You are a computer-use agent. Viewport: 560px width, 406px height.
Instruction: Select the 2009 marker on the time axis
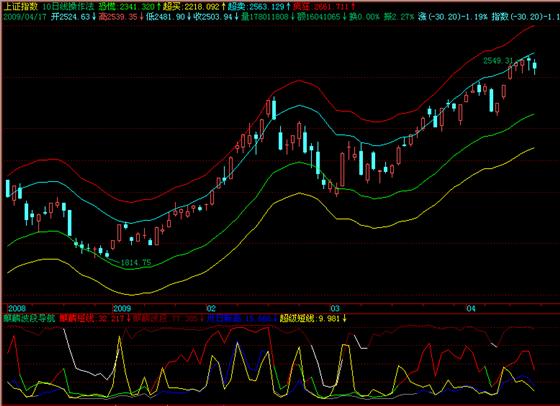[x=122, y=308]
